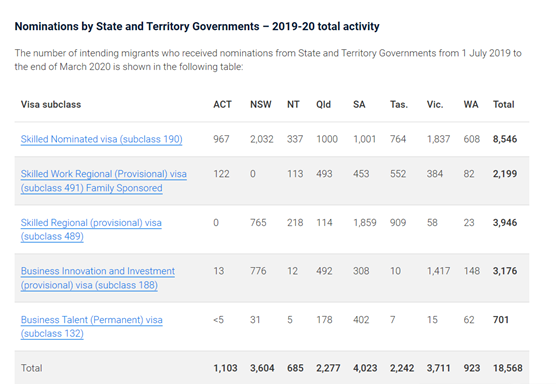Click the page heading Nominations by State and Territory
This screenshot has width=558, height=386.
pos(197,26)
